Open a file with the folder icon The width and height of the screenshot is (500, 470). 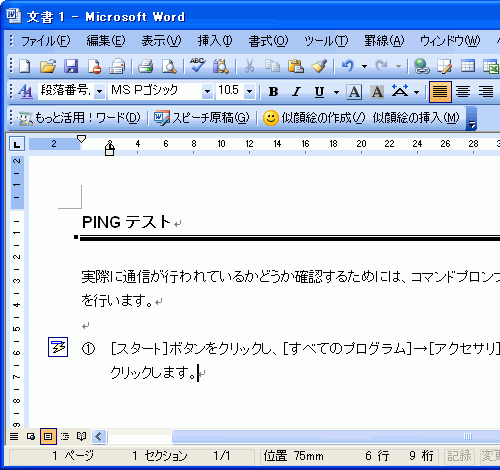tap(48, 66)
